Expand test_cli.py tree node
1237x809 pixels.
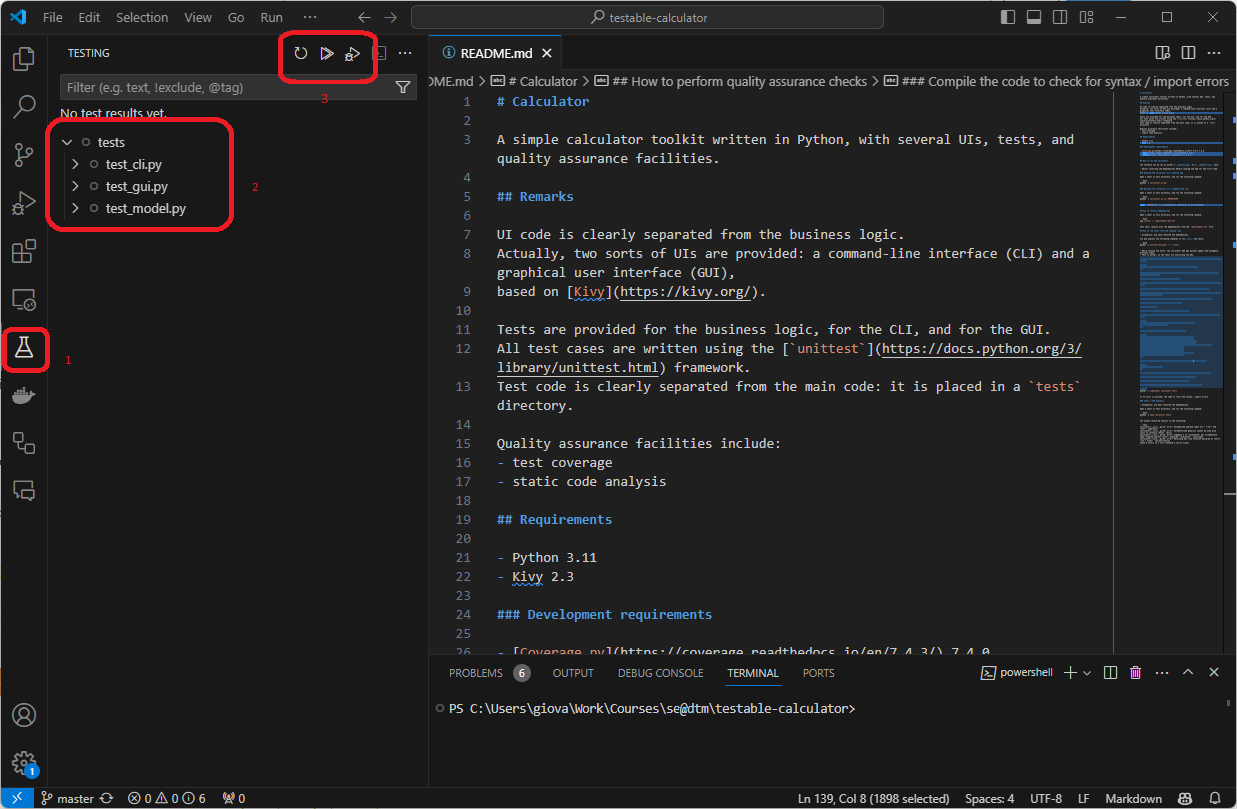tap(75, 164)
